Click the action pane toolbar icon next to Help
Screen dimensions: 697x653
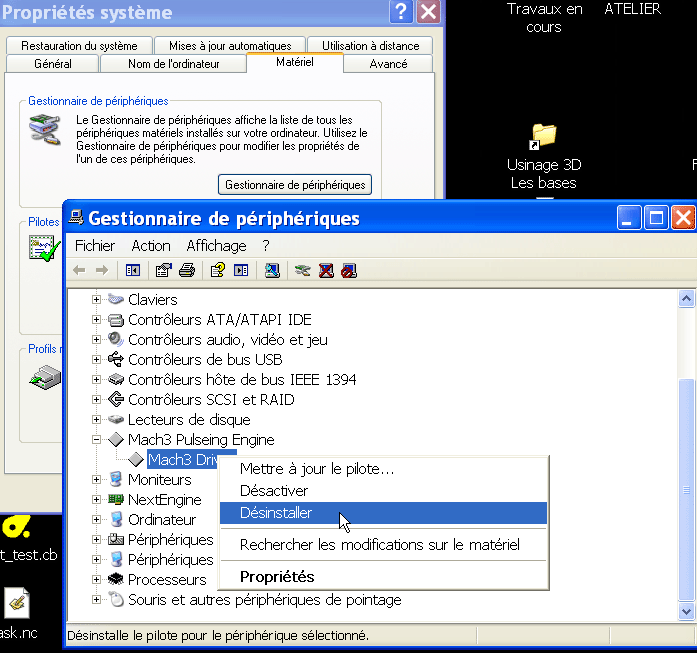[x=241, y=270]
